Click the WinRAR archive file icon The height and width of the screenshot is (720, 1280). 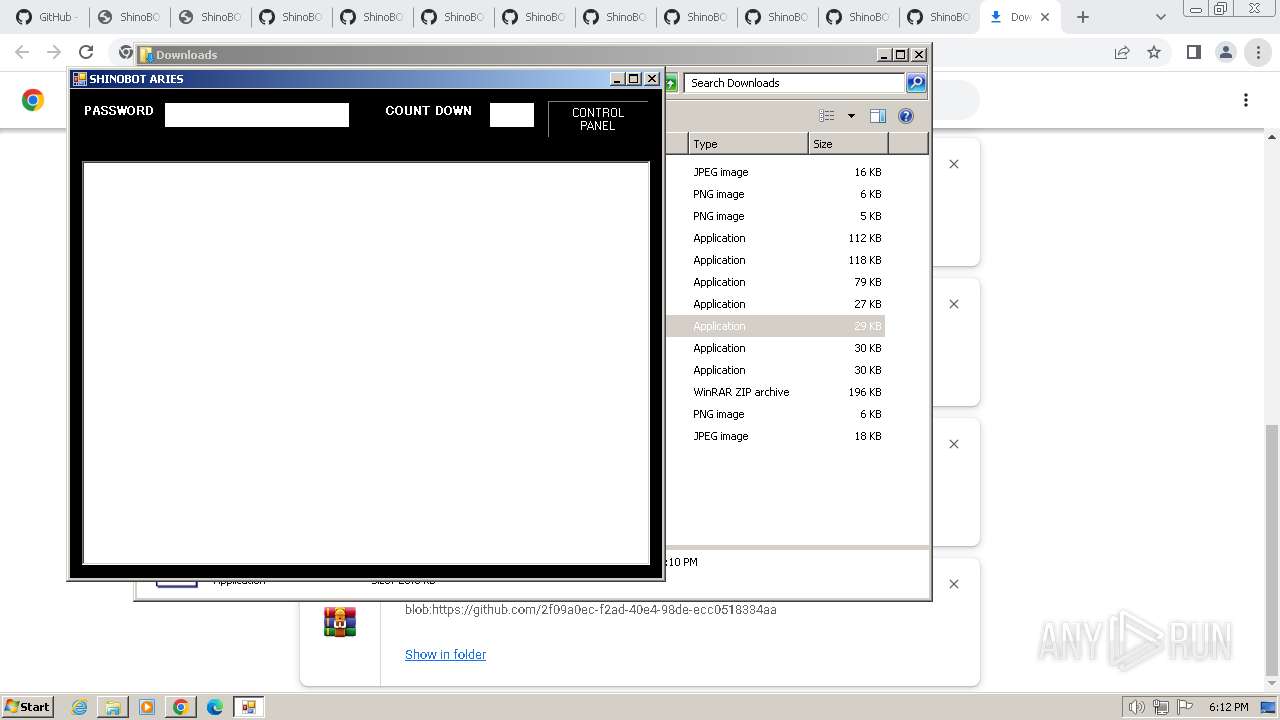pos(340,621)
